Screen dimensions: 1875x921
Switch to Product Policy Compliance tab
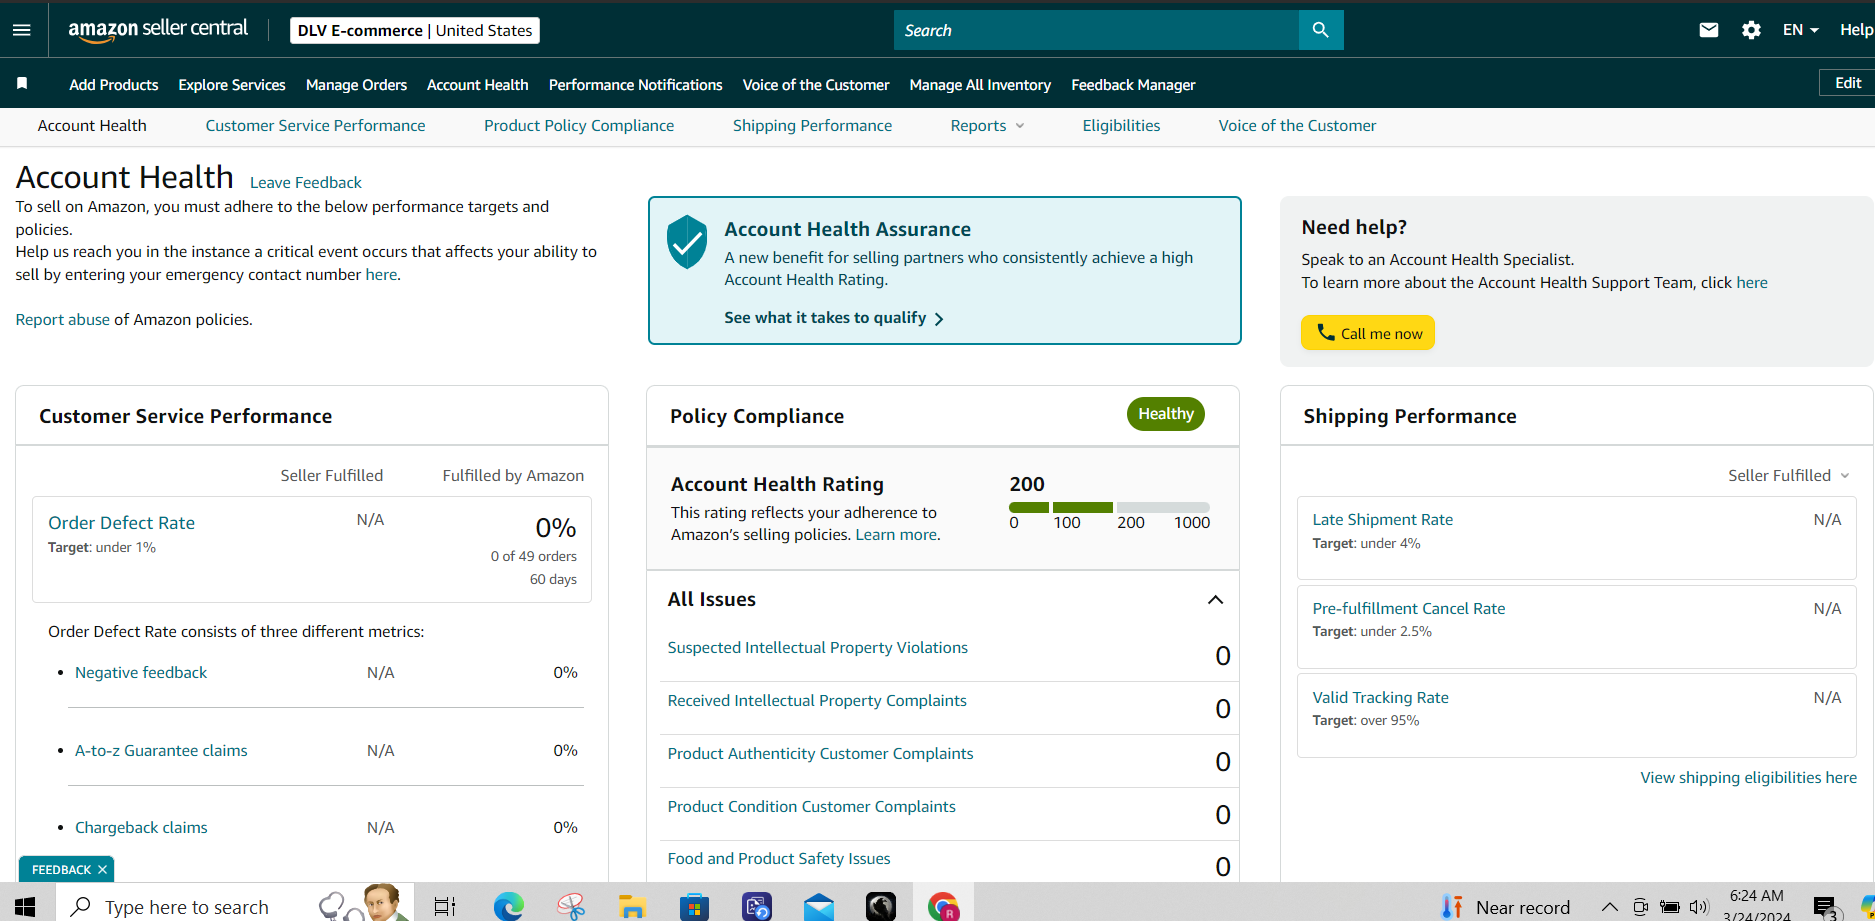(x=579, y=125)
